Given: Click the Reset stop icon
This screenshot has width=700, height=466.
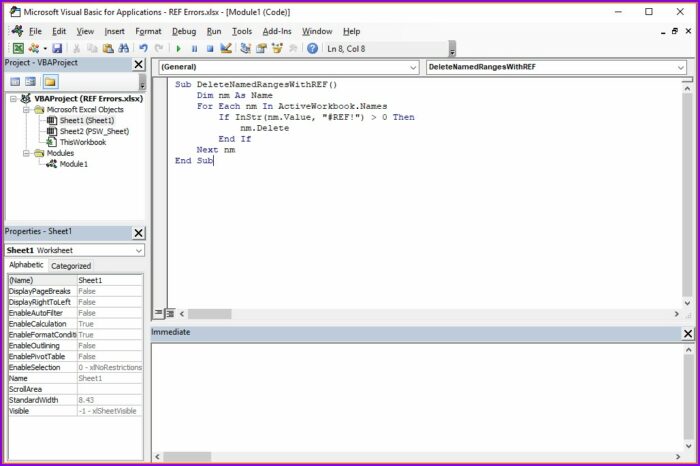Looking at the screenshot, I should (210, 48).
